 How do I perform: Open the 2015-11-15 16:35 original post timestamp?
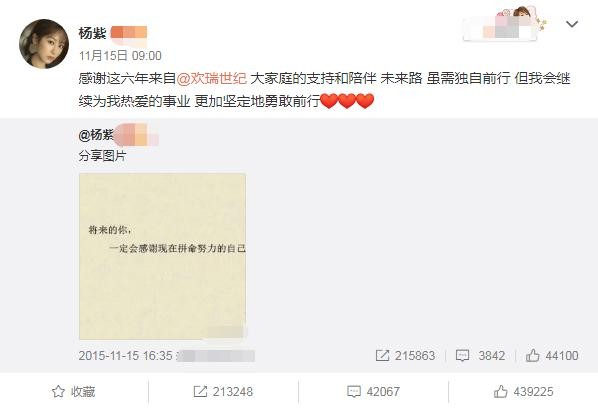click(x=125, y=356)
